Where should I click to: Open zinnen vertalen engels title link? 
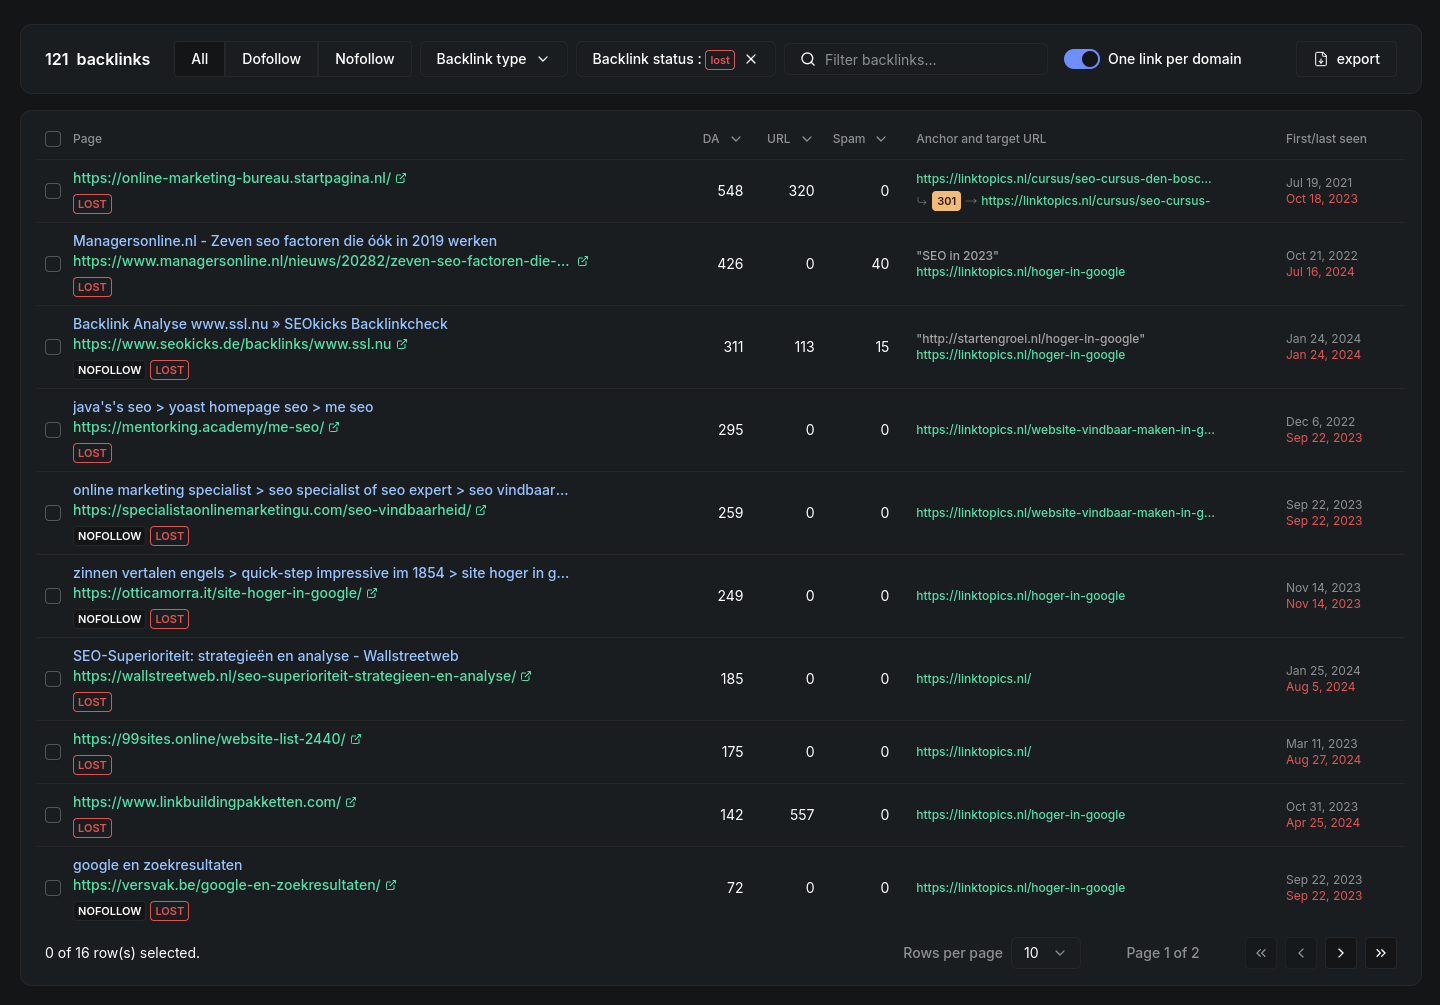point(321,573)
